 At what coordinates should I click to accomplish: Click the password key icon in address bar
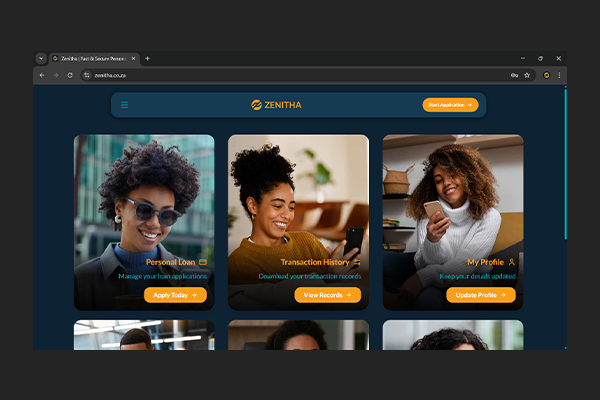click(514, 75)
